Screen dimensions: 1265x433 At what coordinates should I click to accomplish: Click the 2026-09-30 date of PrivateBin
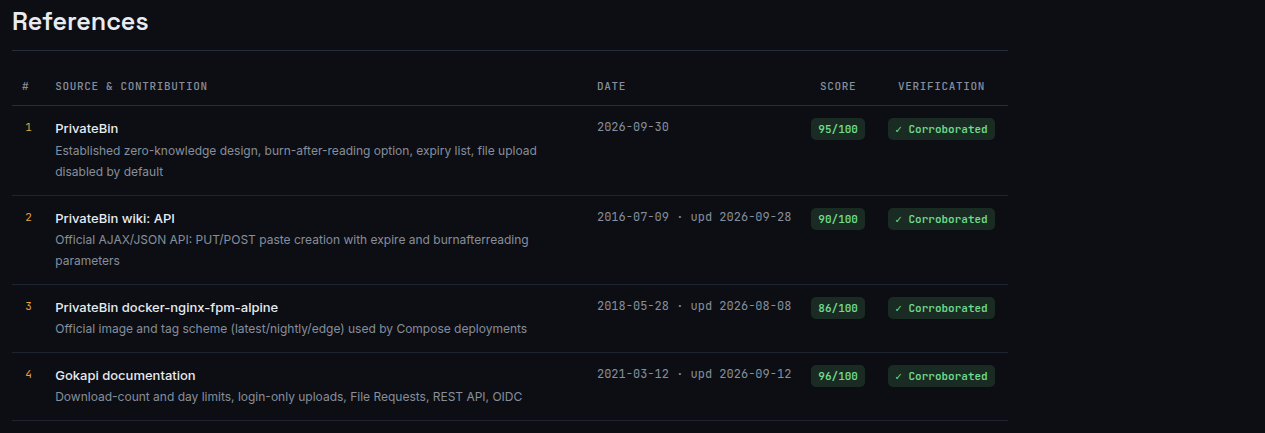(x=632, y=127)
